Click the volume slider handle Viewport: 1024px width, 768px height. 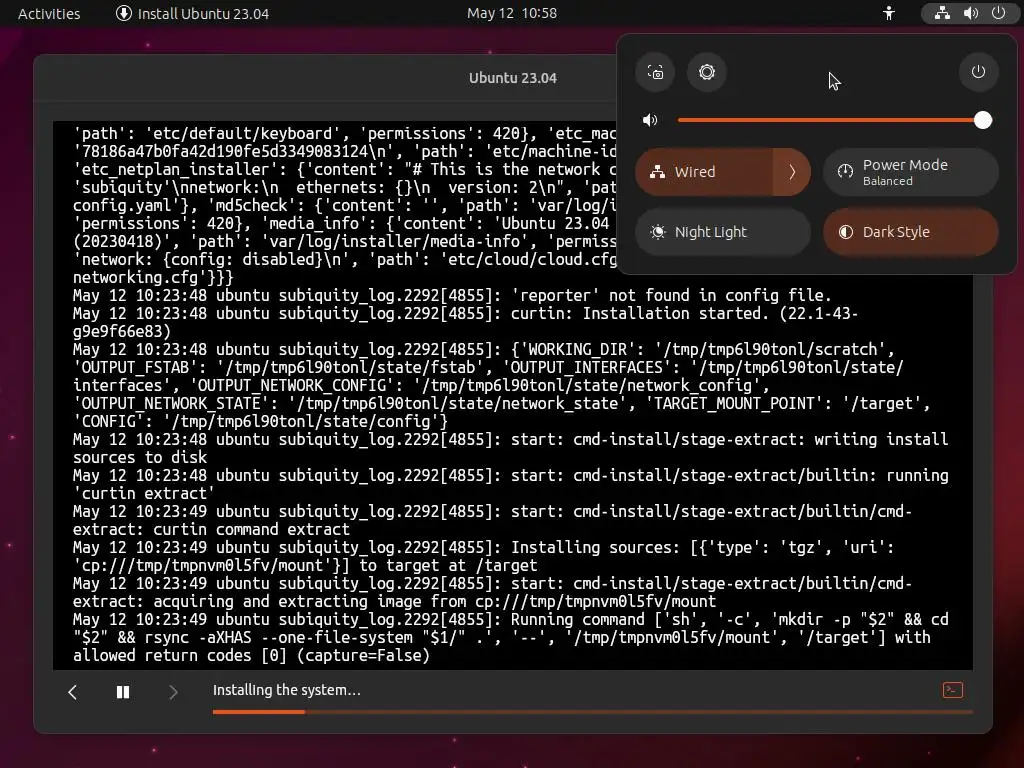[983, 120]
